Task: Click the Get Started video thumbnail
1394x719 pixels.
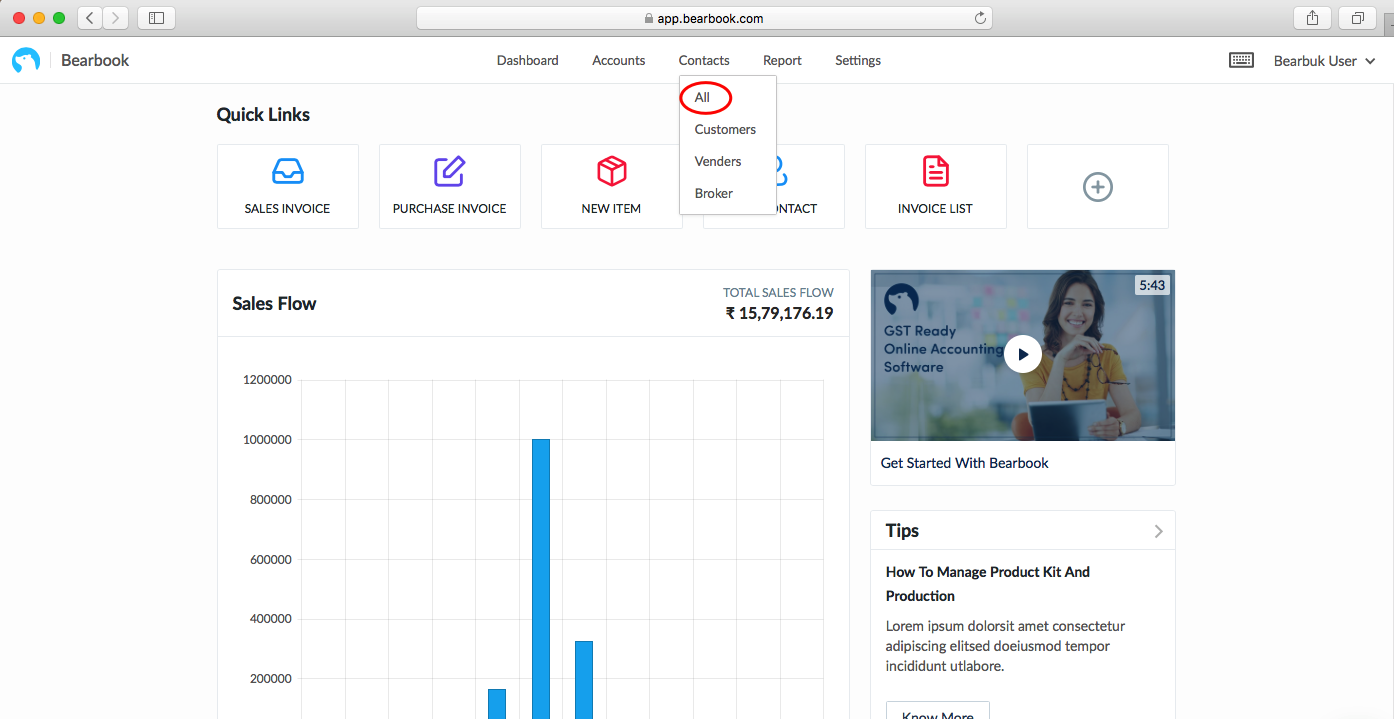Action: coord(1023,355)
